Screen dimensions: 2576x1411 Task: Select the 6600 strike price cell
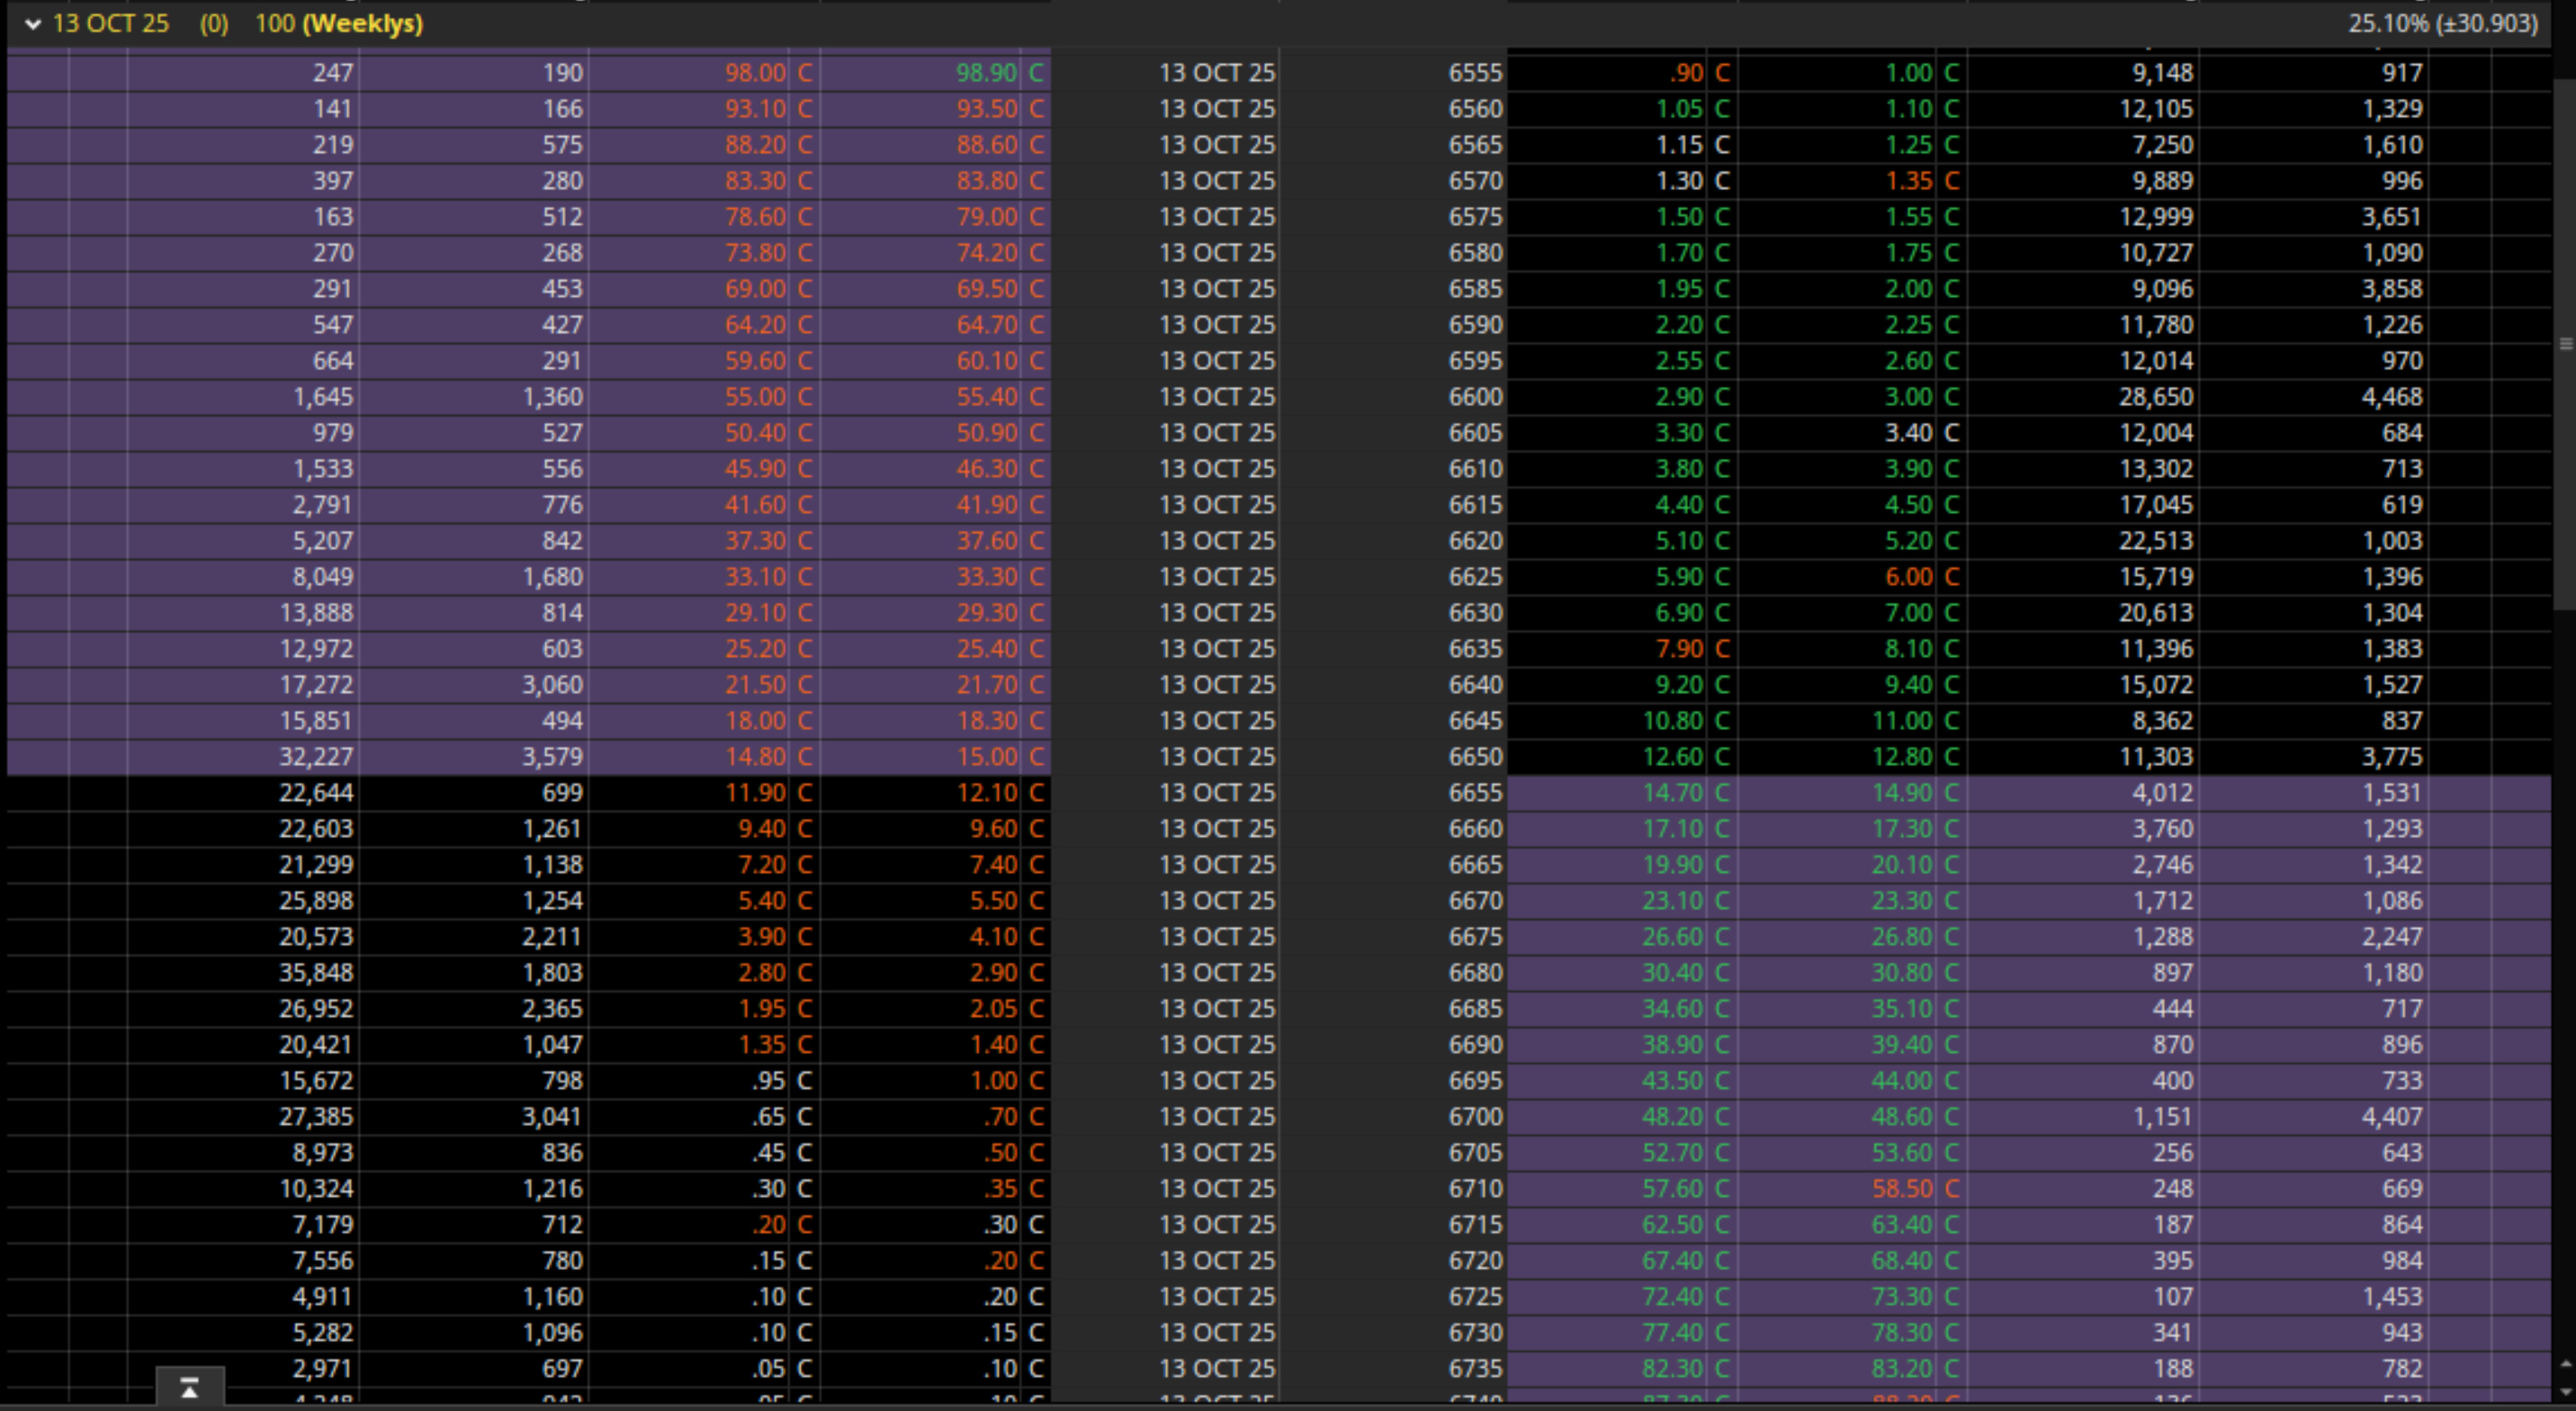click(1474, 397)
